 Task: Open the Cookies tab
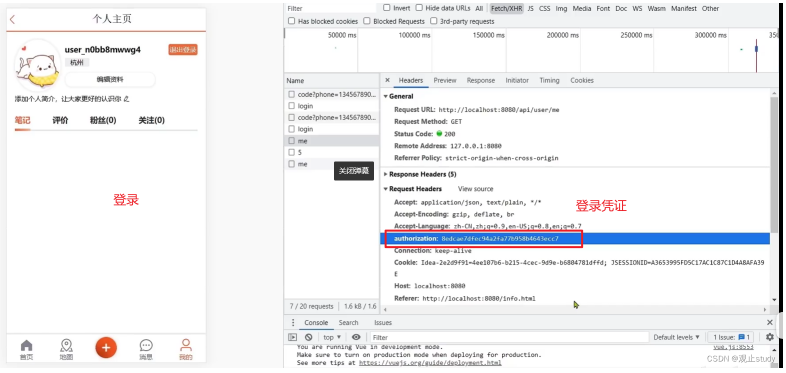581,80
